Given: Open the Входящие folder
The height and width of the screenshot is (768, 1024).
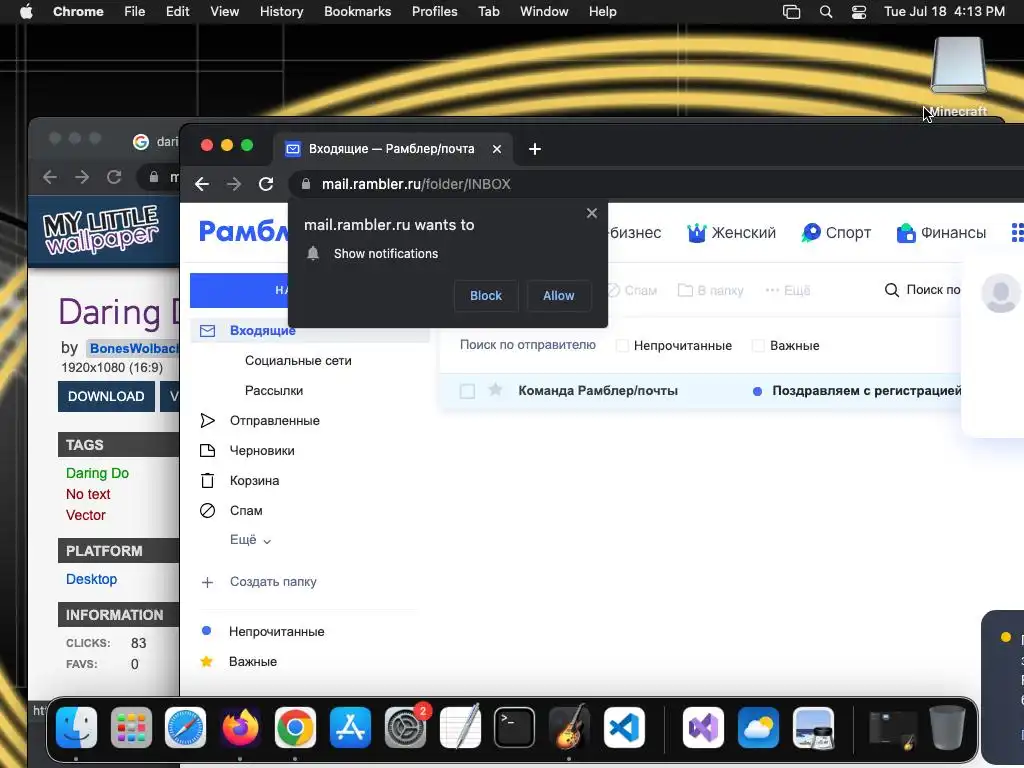Looking at the screenshot, I should coord(310,330).
